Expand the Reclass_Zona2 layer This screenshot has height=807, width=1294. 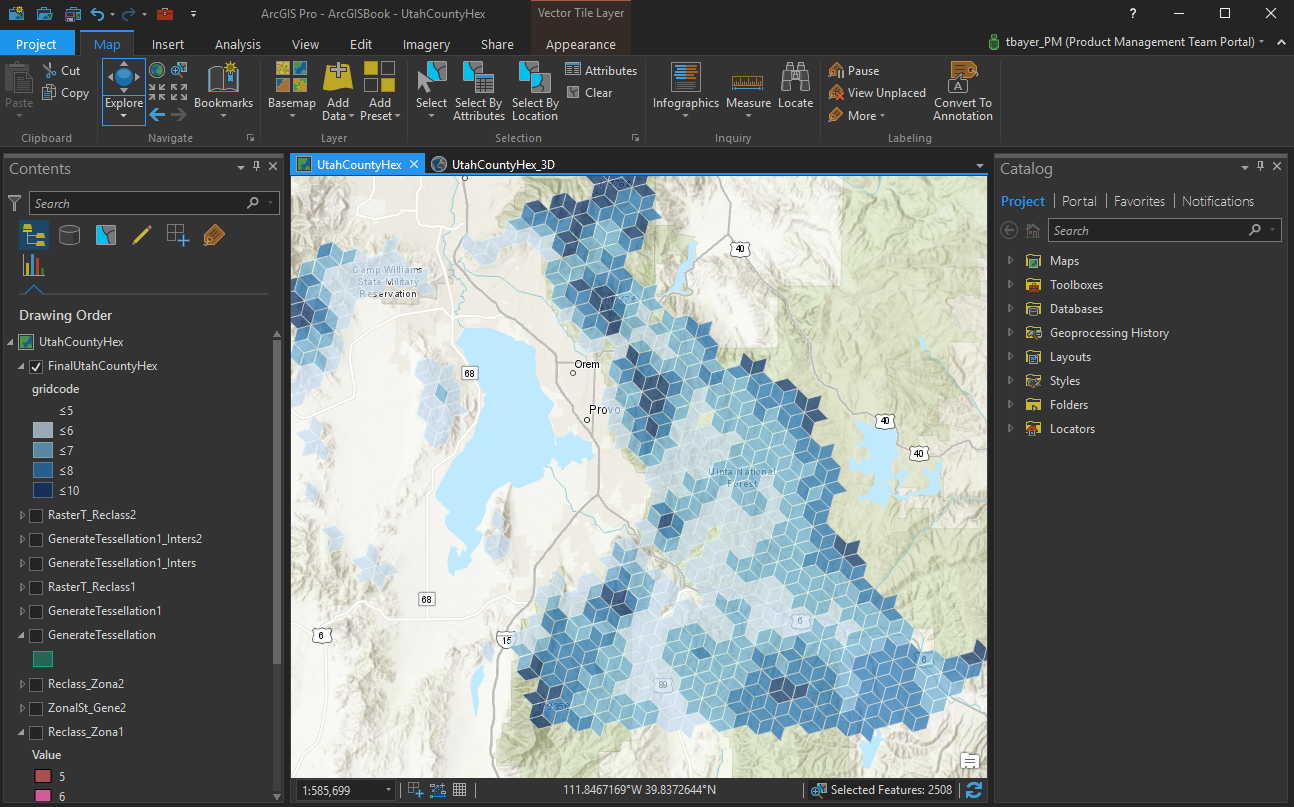tap(23, 684)
